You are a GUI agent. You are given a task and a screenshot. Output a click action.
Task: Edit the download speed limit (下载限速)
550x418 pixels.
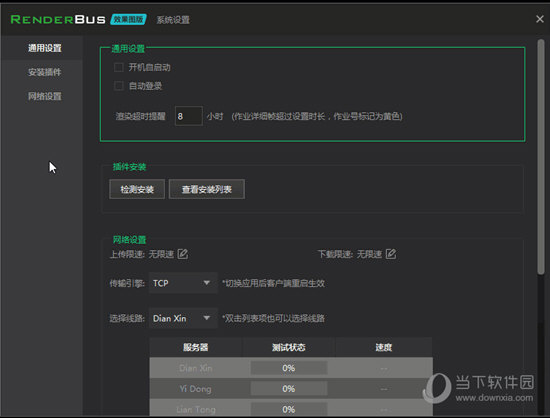coord(391,254)
